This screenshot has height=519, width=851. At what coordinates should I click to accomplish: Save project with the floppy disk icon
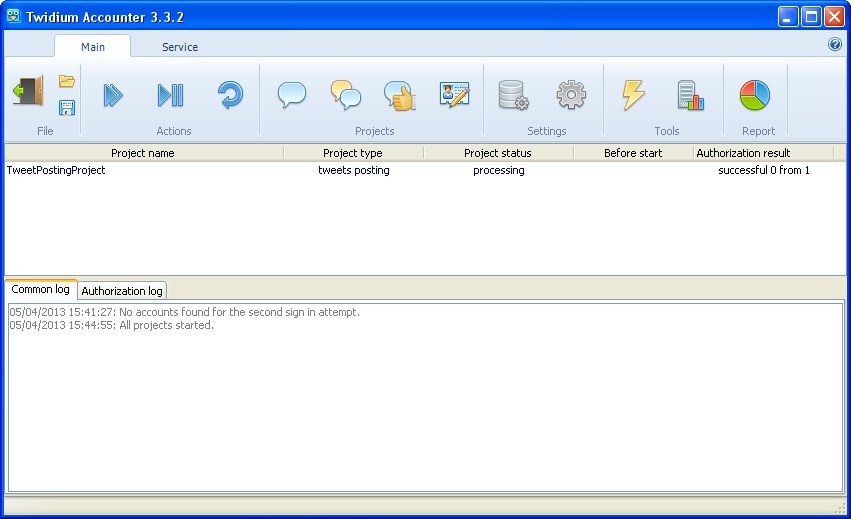tap(67, 107)
